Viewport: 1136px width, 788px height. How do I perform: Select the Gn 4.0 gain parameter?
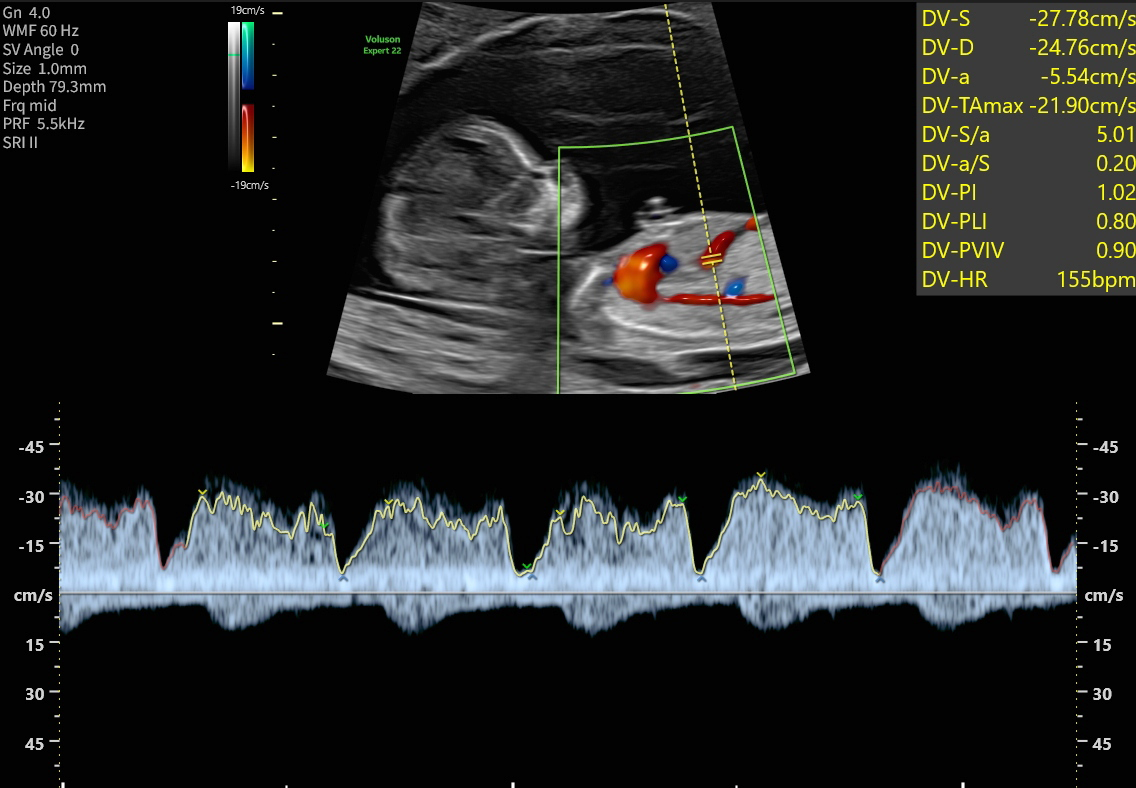pos(26,13)
